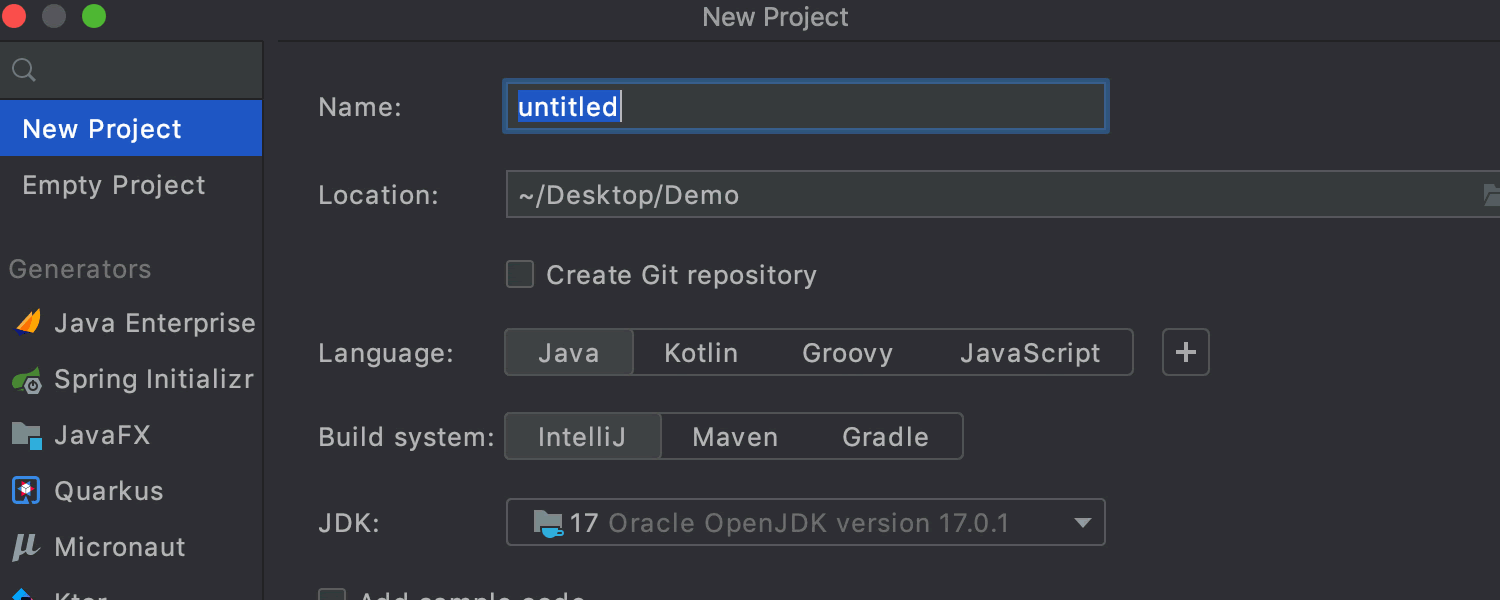Click the Quarkus generator icon
The width and height of the screenshot is (1500, 600).
click(x=27, y=491)
